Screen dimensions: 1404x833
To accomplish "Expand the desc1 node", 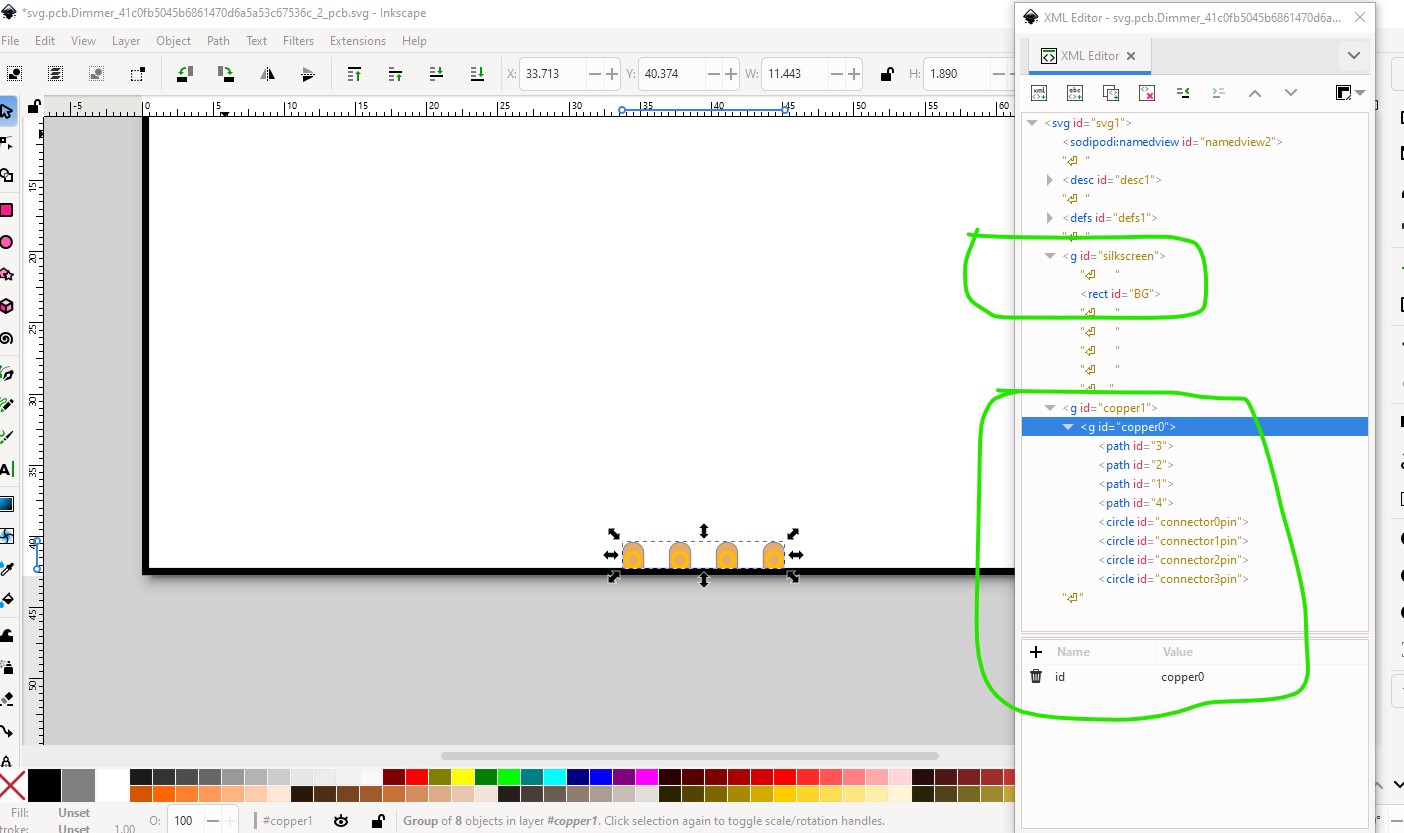I will [x=1050, y=180].
